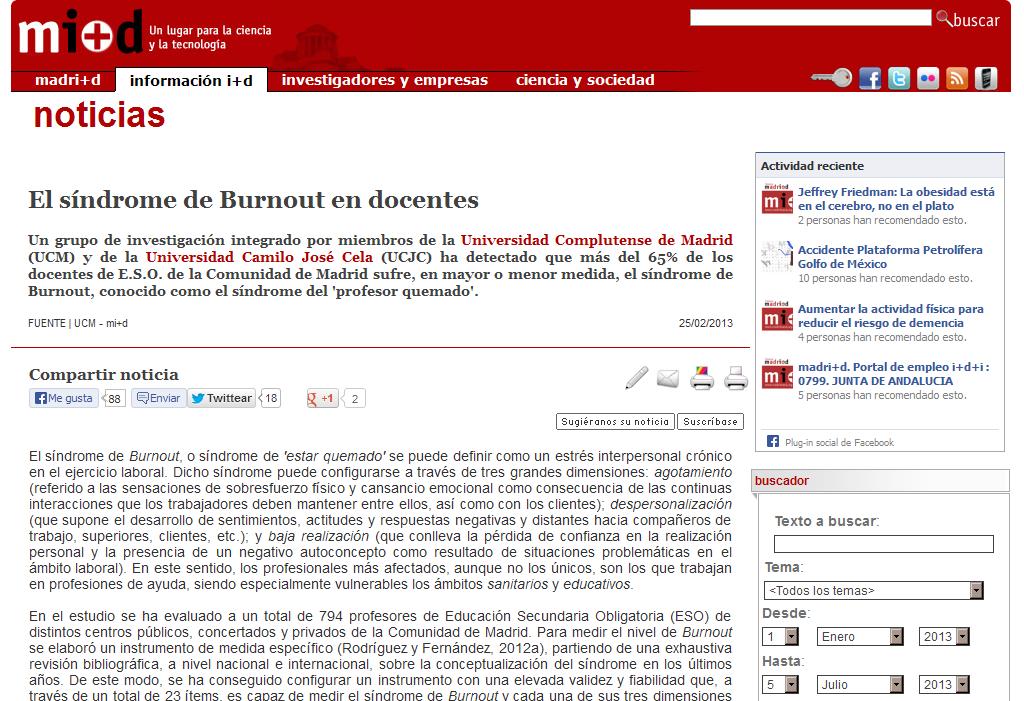Select the información i+d tab
The height and width of the screenshot is (701, 1024).
191,80
